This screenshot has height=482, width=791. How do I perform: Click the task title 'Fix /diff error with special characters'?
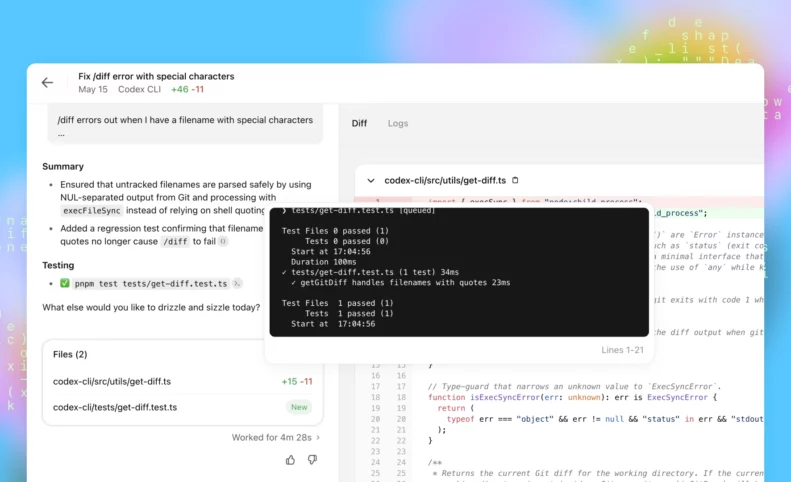(156, 76)
